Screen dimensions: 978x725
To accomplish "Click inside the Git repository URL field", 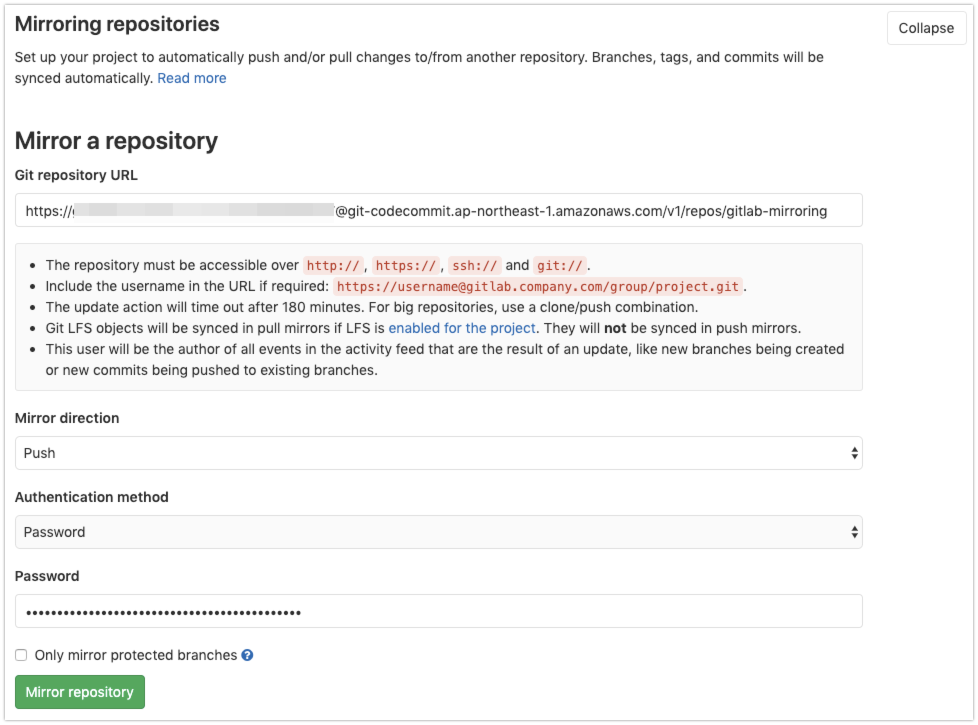I will [x=440, y=210].
